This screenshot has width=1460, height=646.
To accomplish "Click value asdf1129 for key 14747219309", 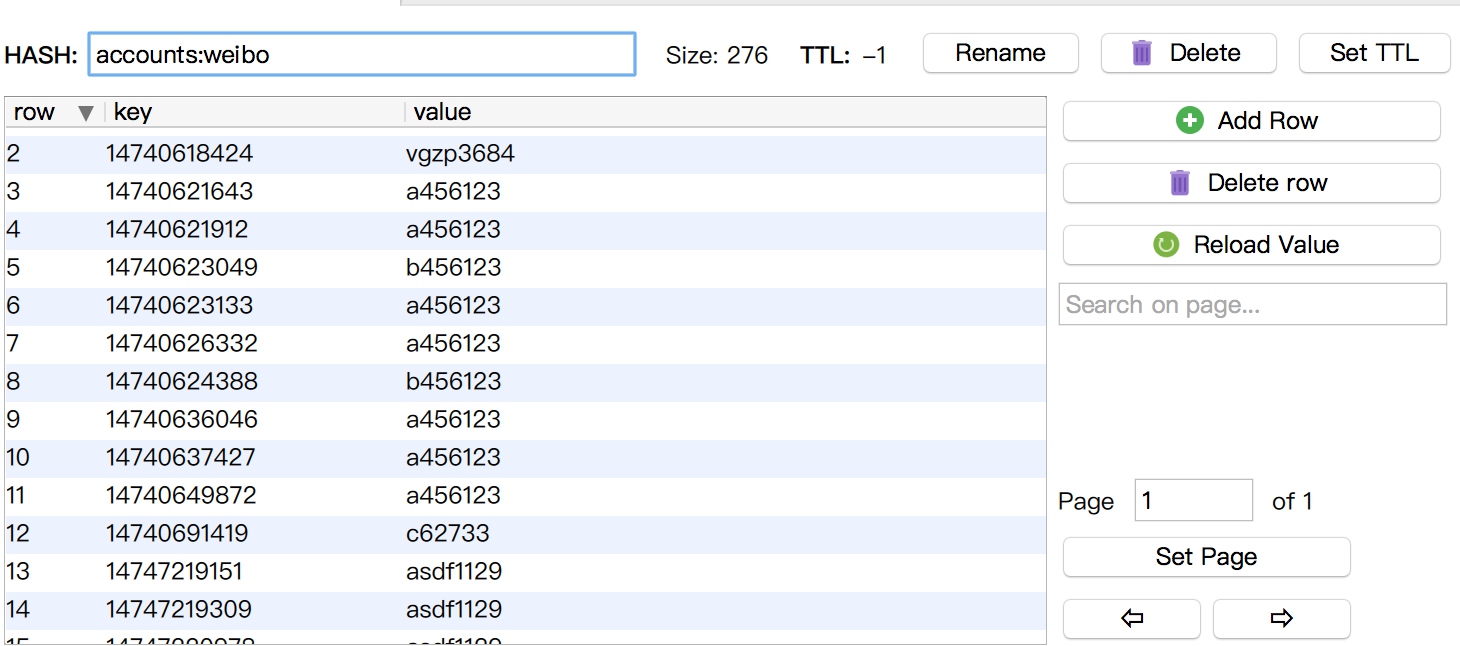I will pos(454,610).
